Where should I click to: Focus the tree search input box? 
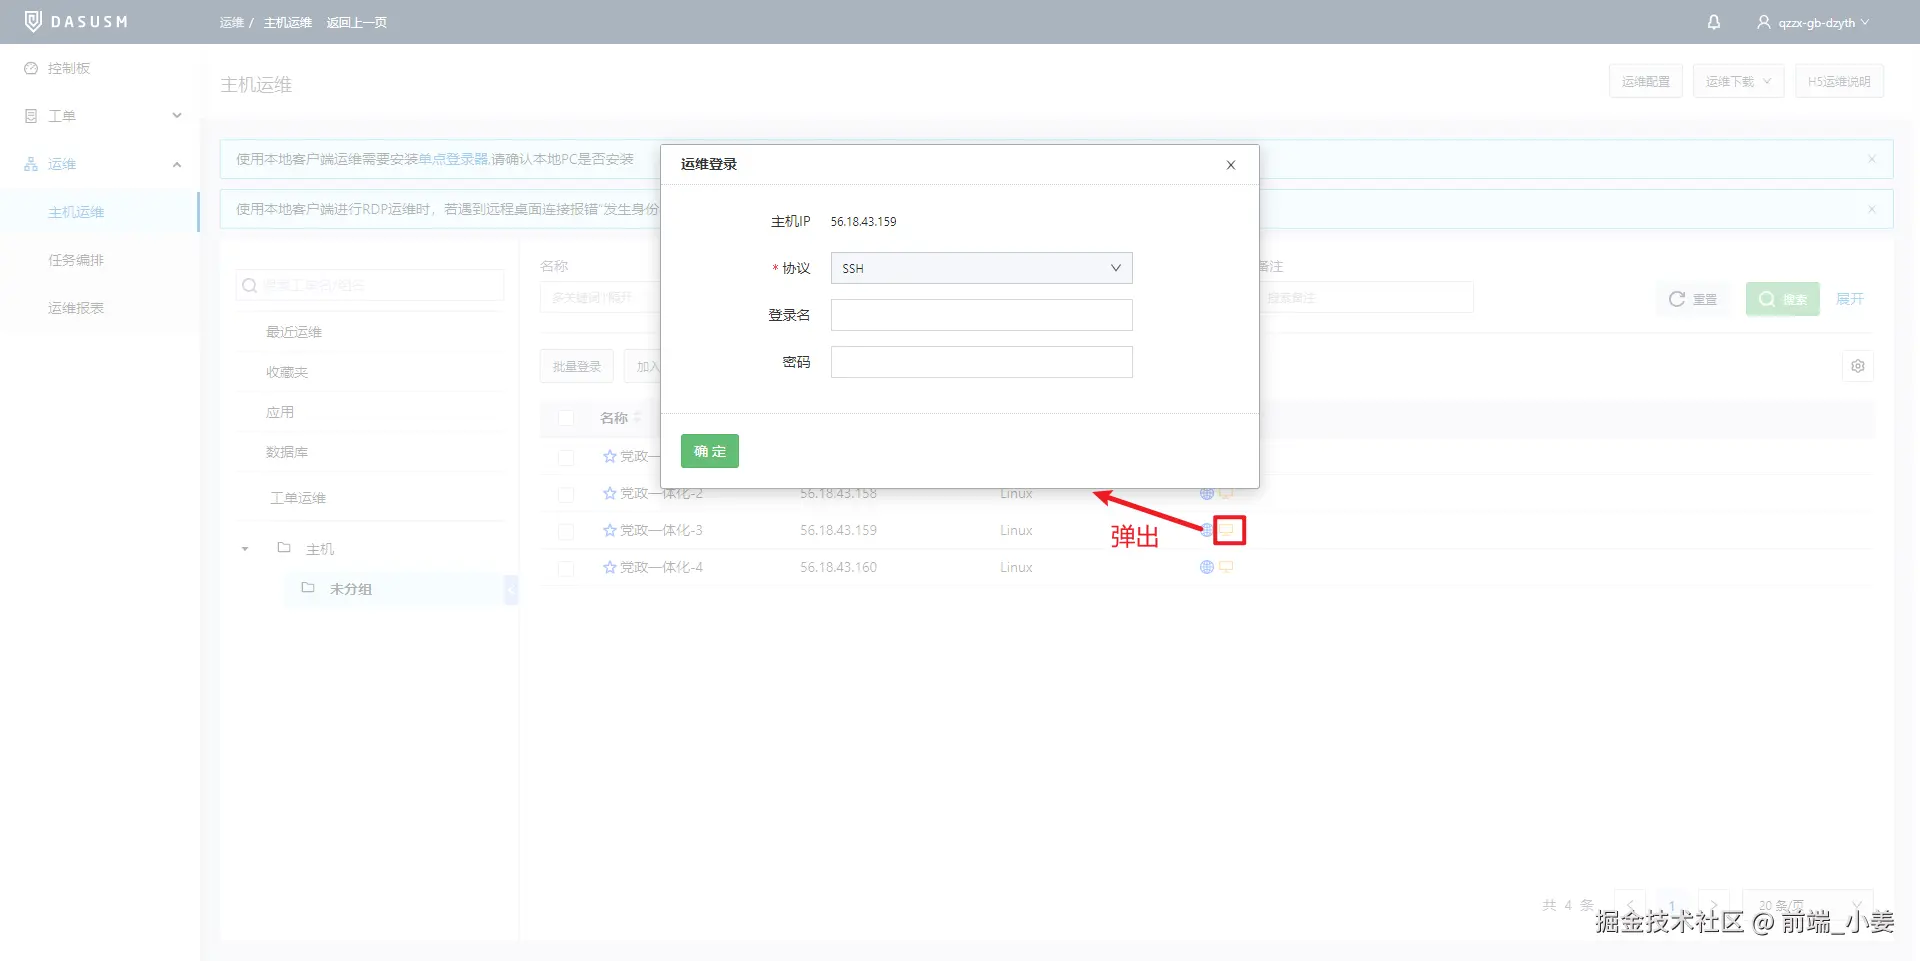pyautogui.click(x=370, y=285)
